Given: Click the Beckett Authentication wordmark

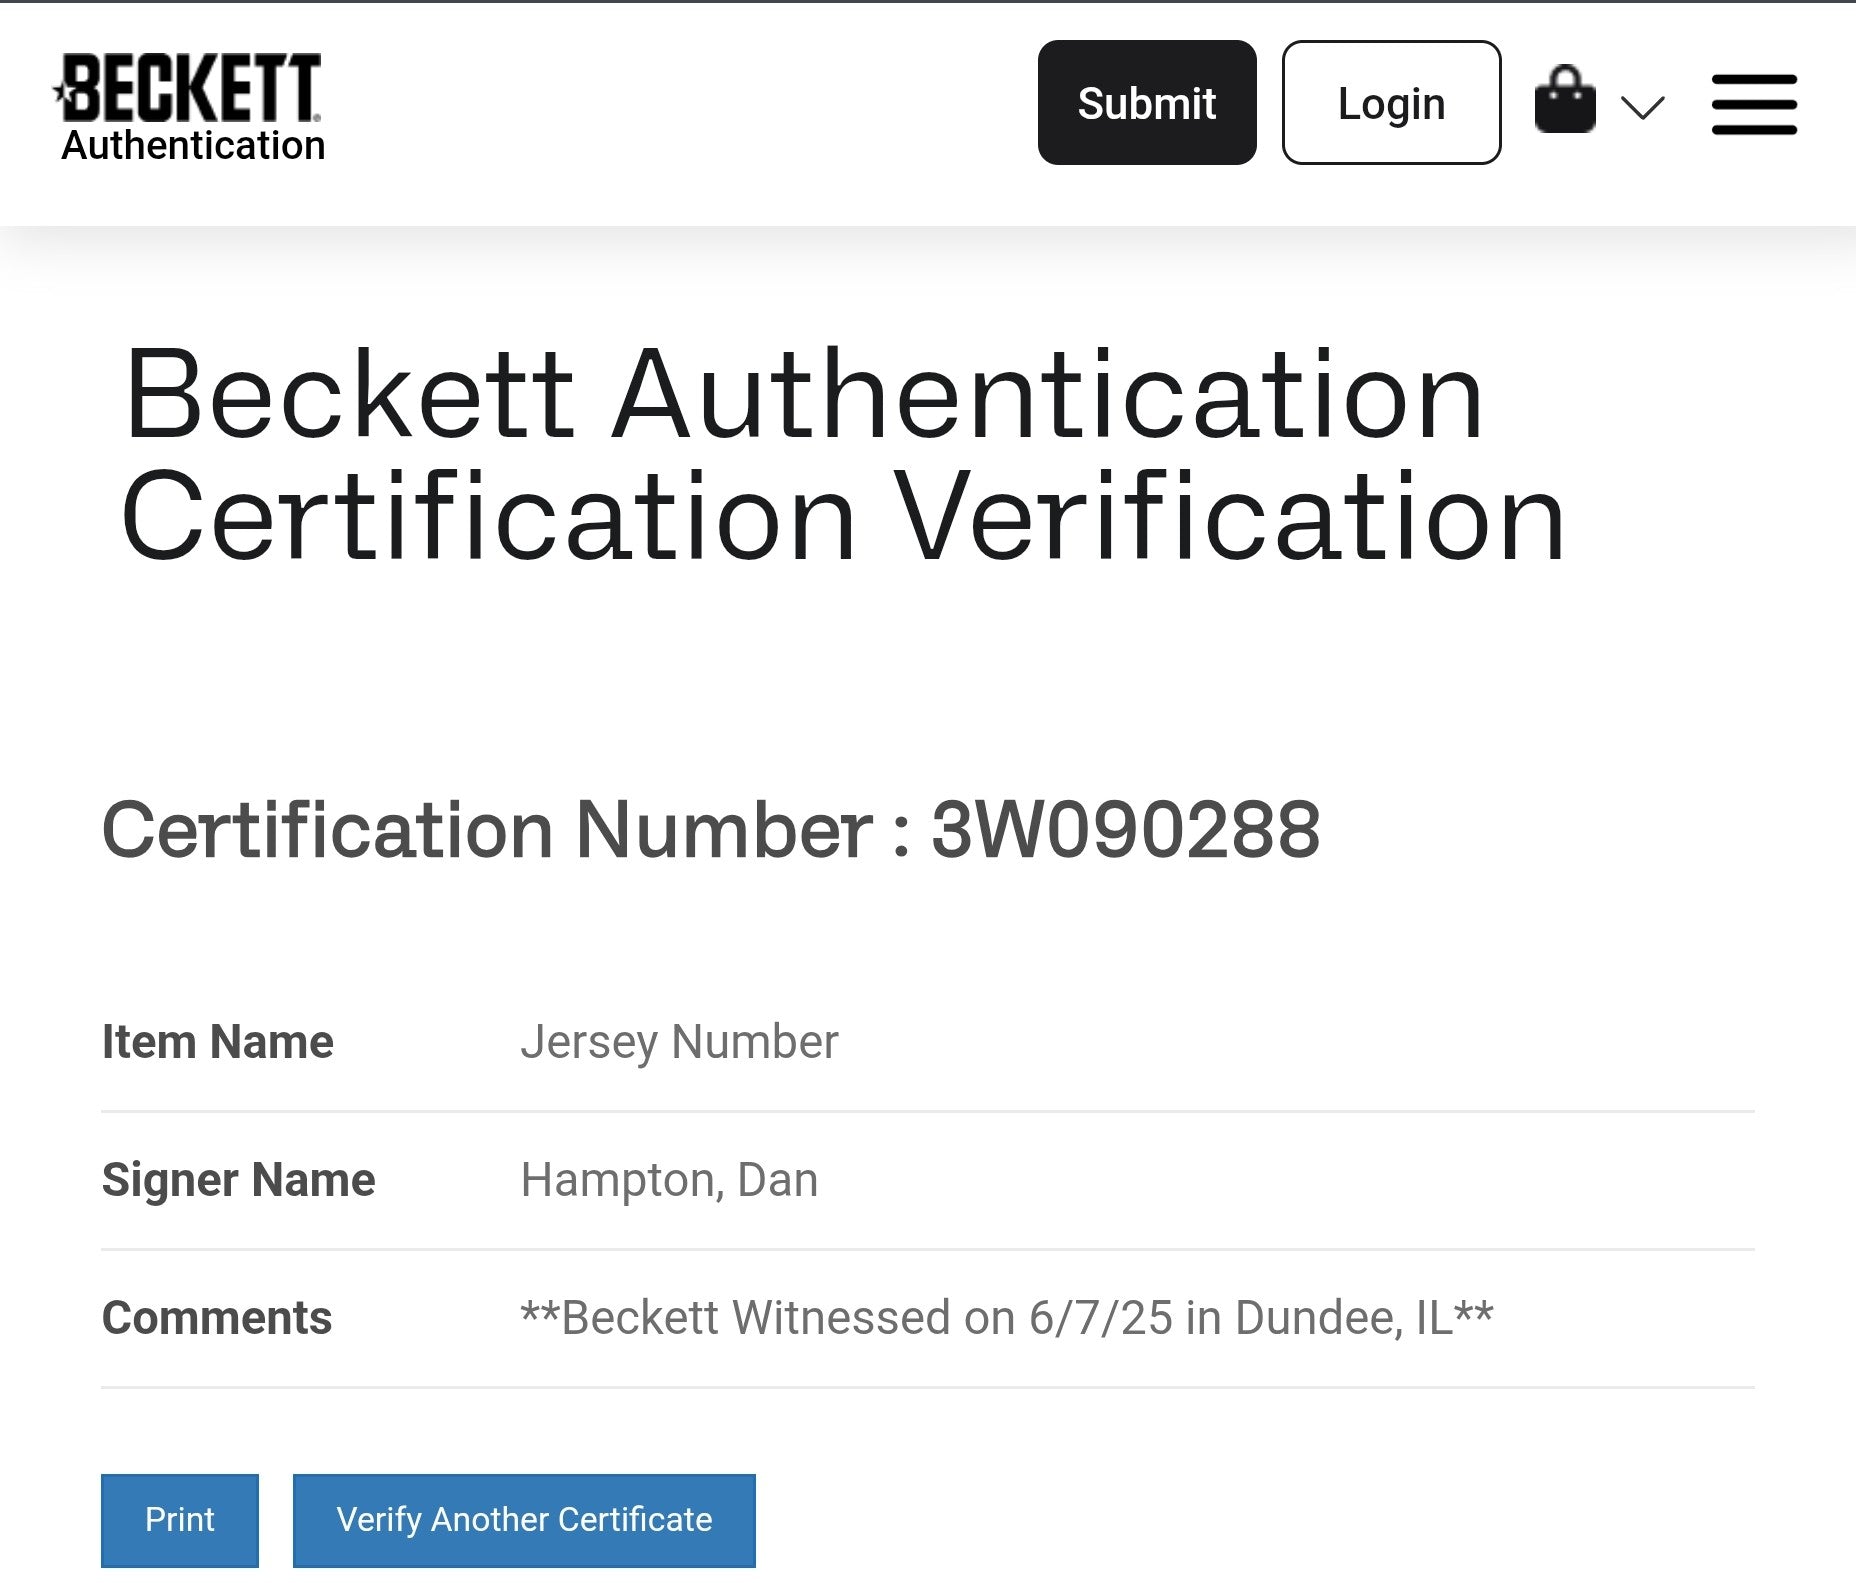Looking at the screenshot, I should [x=193, y=145].
